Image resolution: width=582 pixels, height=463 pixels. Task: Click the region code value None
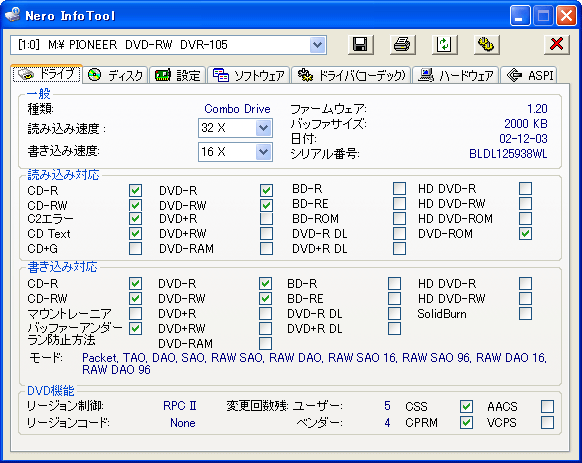[183, 423]
